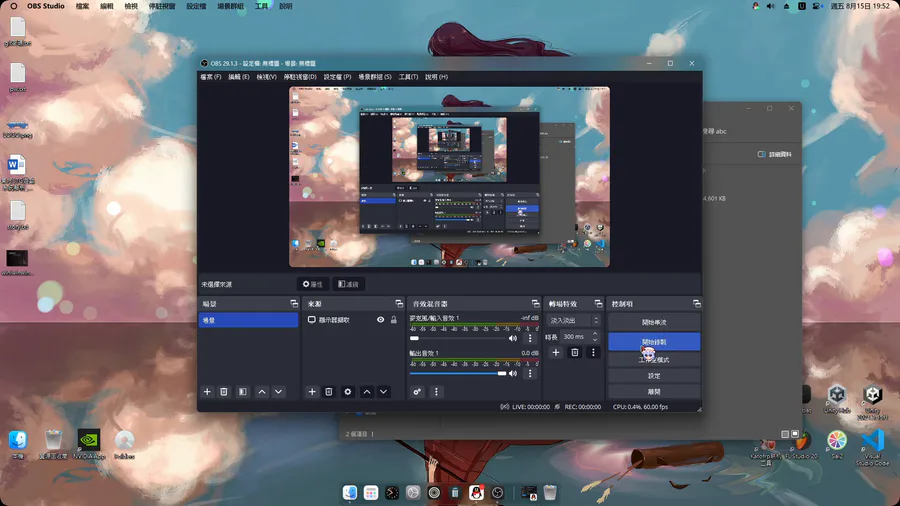Adjust the Desktop Audio volume slider

coord(457,373)
